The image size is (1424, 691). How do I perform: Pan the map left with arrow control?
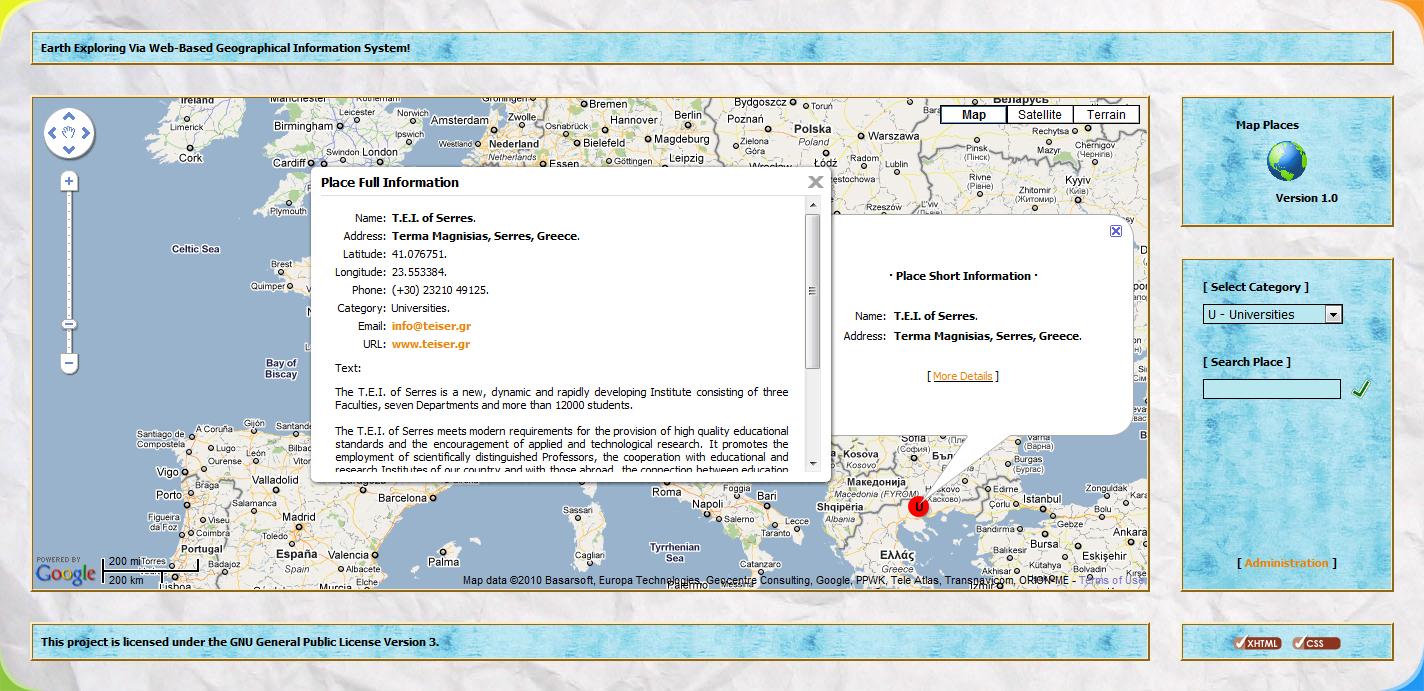[x=52, y=132]
